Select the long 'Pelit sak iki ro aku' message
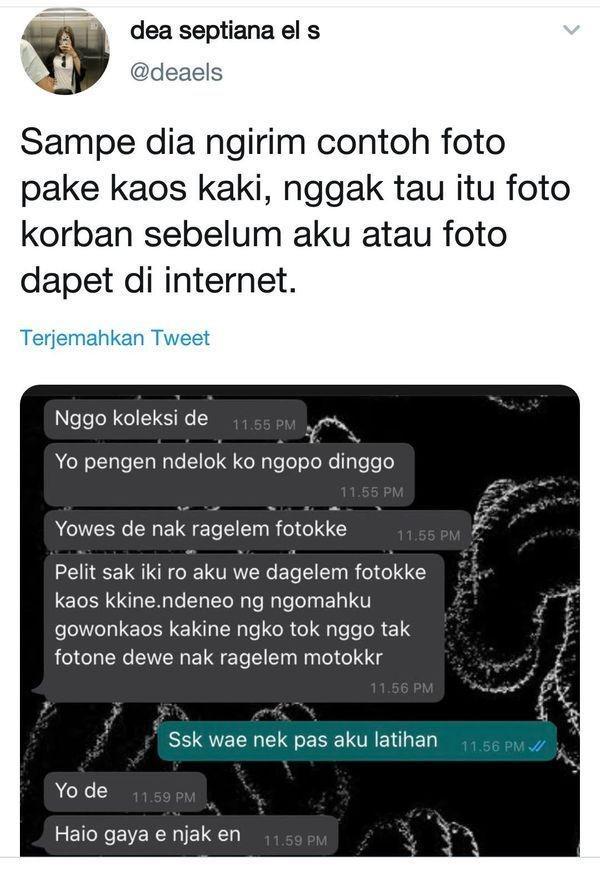Screen dimensions: 600x869 [x=244, y=628]
